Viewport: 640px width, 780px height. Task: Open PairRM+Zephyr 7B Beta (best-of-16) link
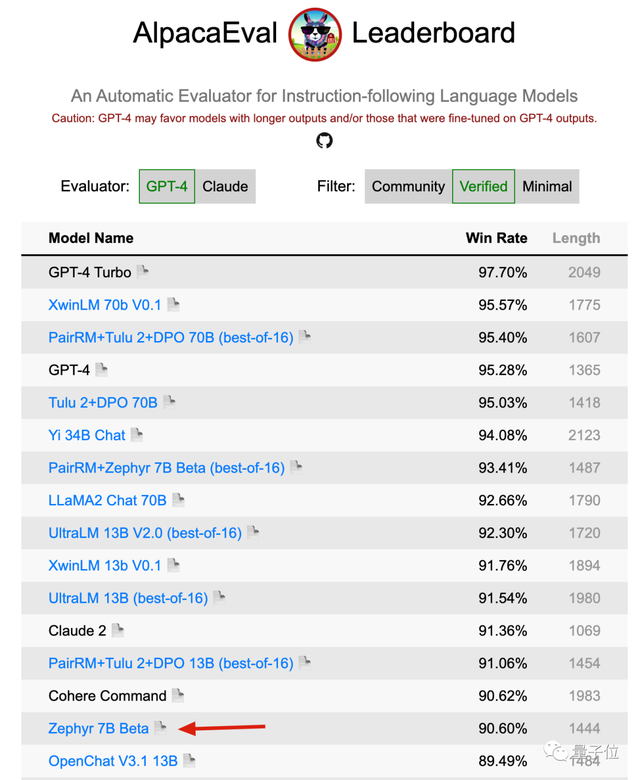coord(166,467)
